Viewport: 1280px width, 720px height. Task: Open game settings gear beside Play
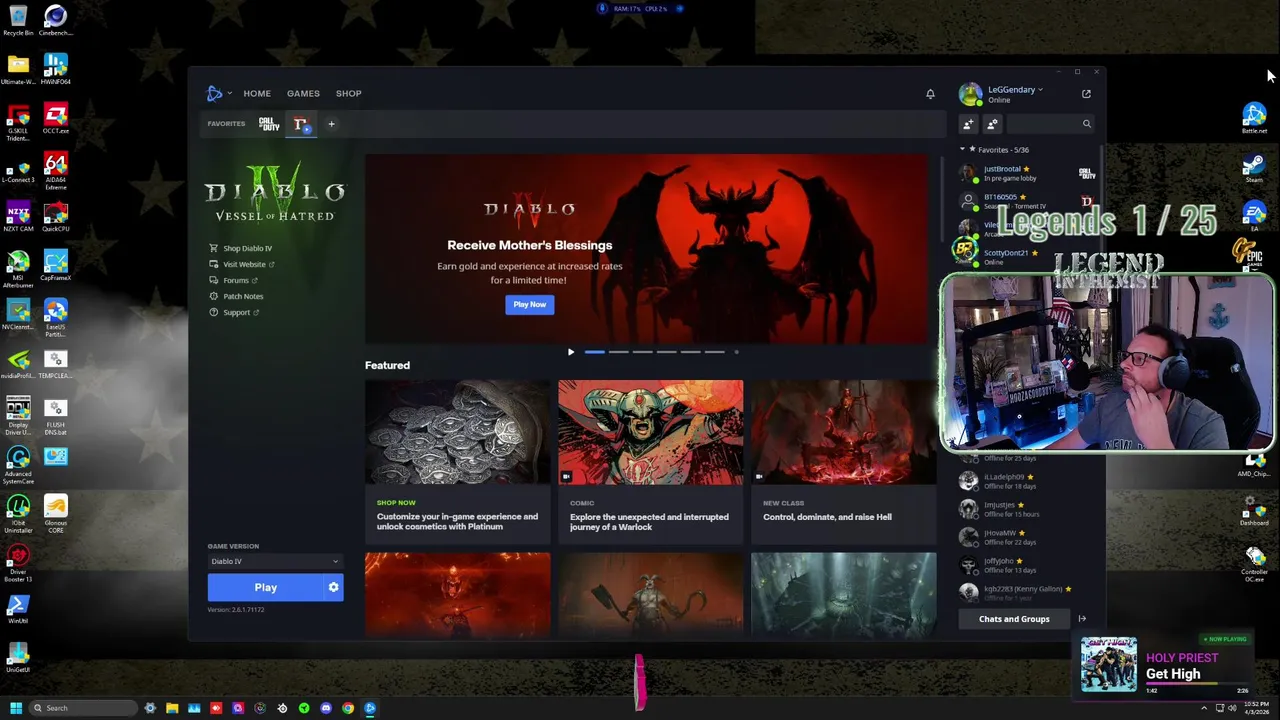pos(334,588)
